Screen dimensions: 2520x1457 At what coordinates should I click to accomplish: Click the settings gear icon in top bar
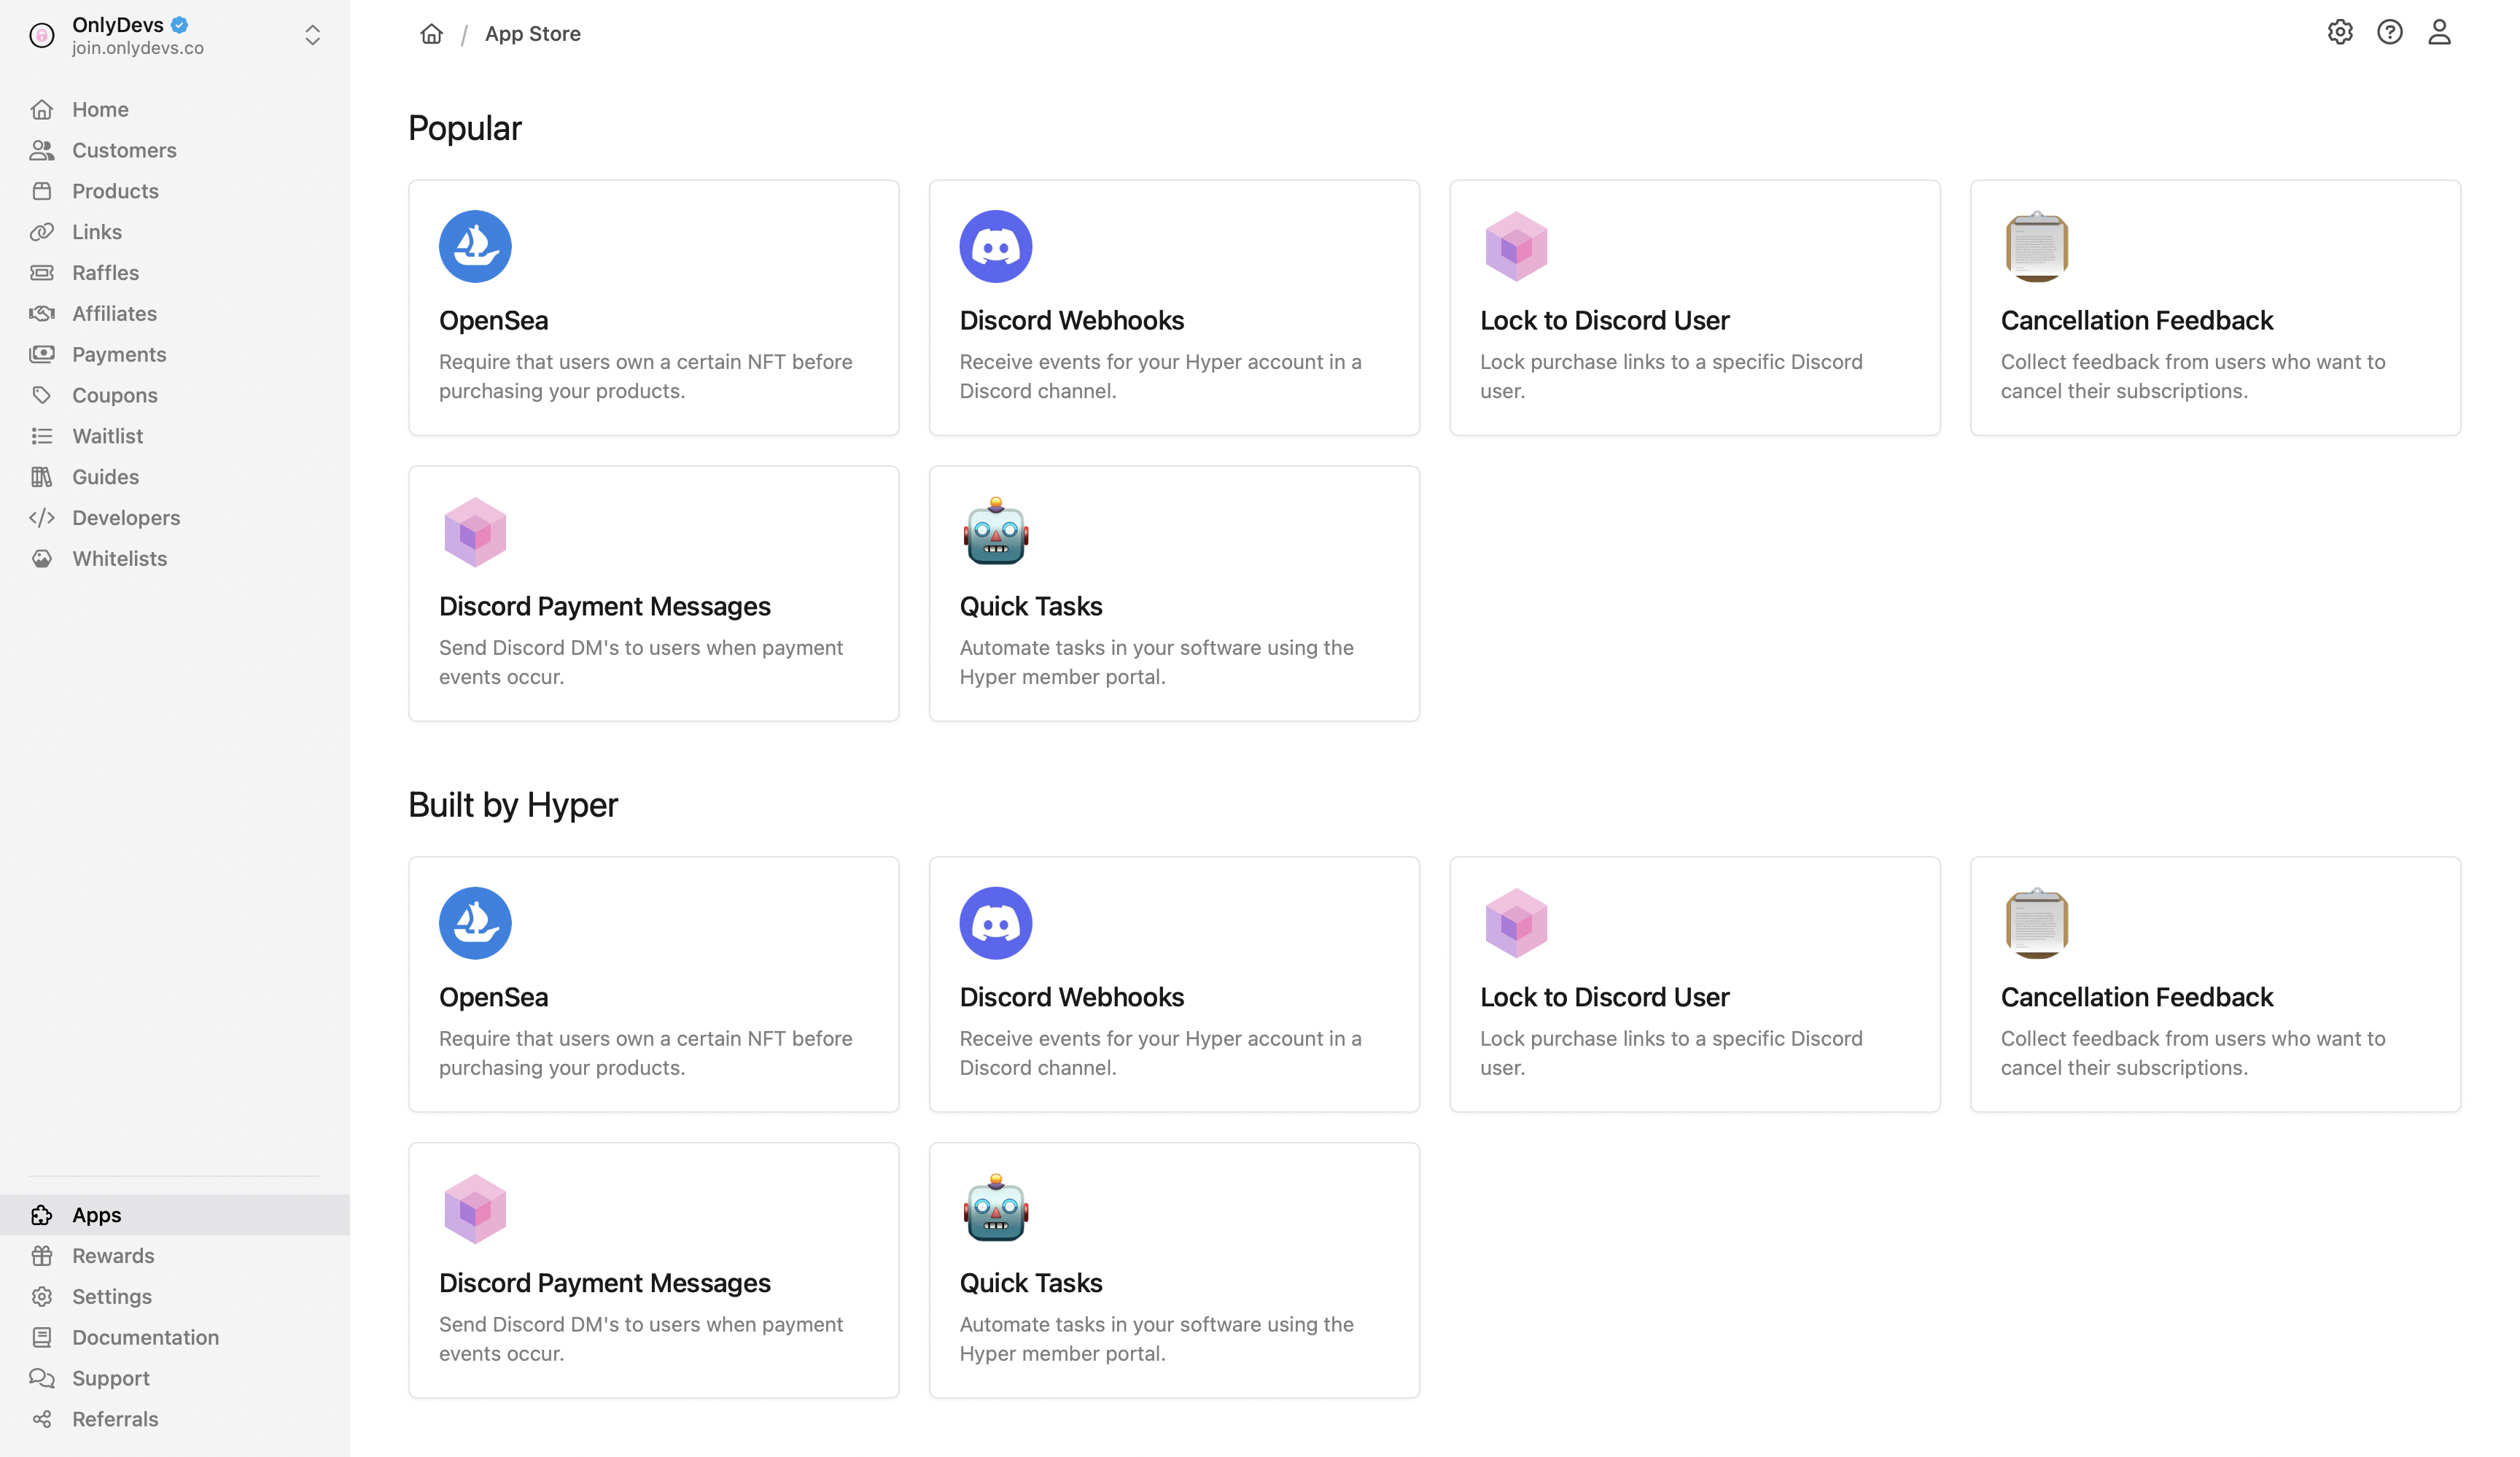tap(2339, 32)
